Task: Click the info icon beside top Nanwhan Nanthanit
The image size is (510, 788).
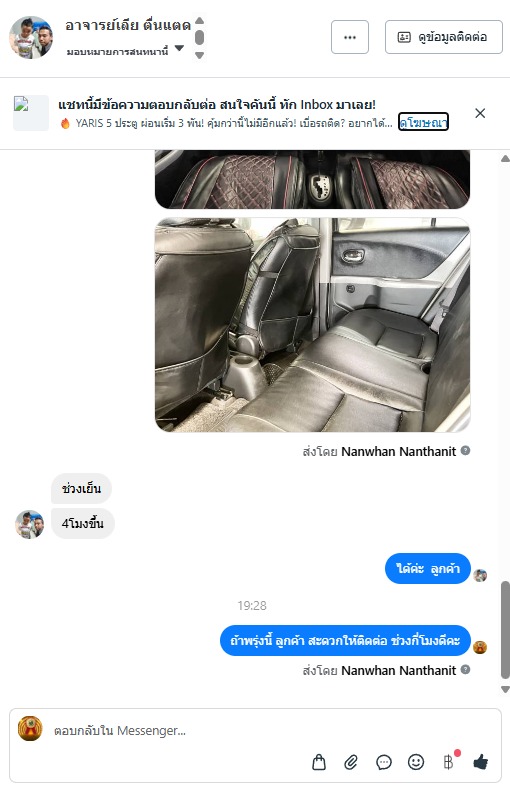Action: point(466,451)
